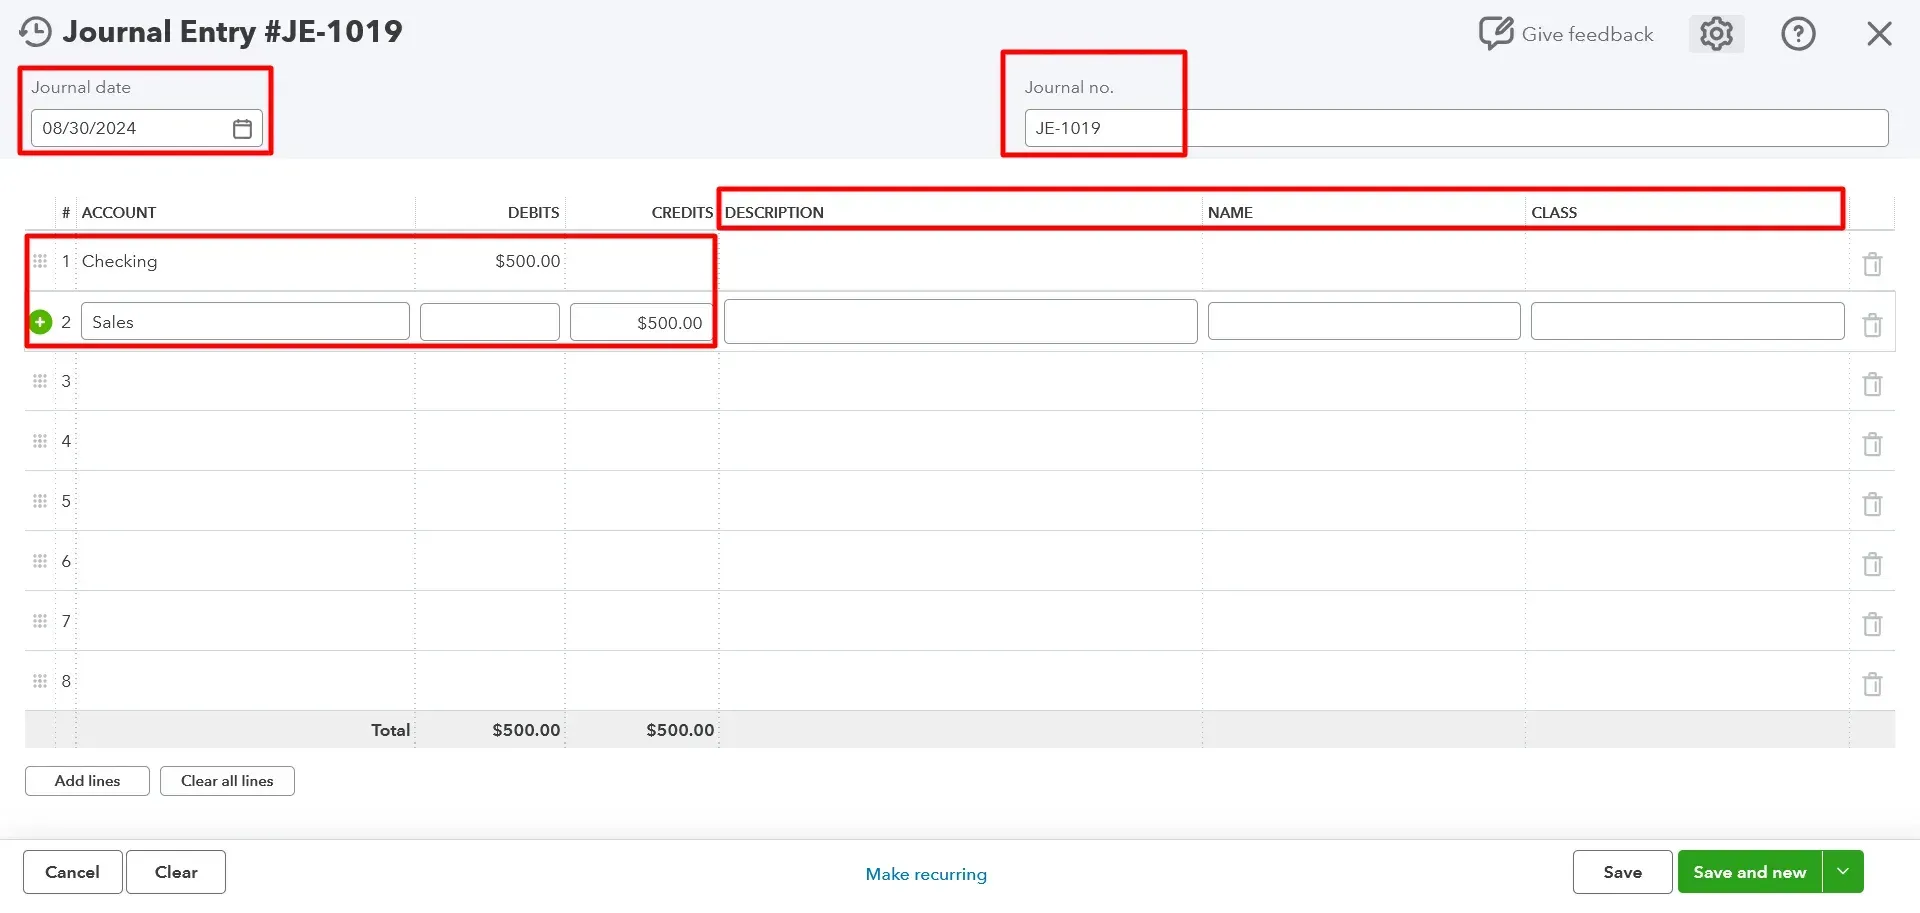Click the ACCOUNT column header
The image size is (1920, 913).
(119, 213)
